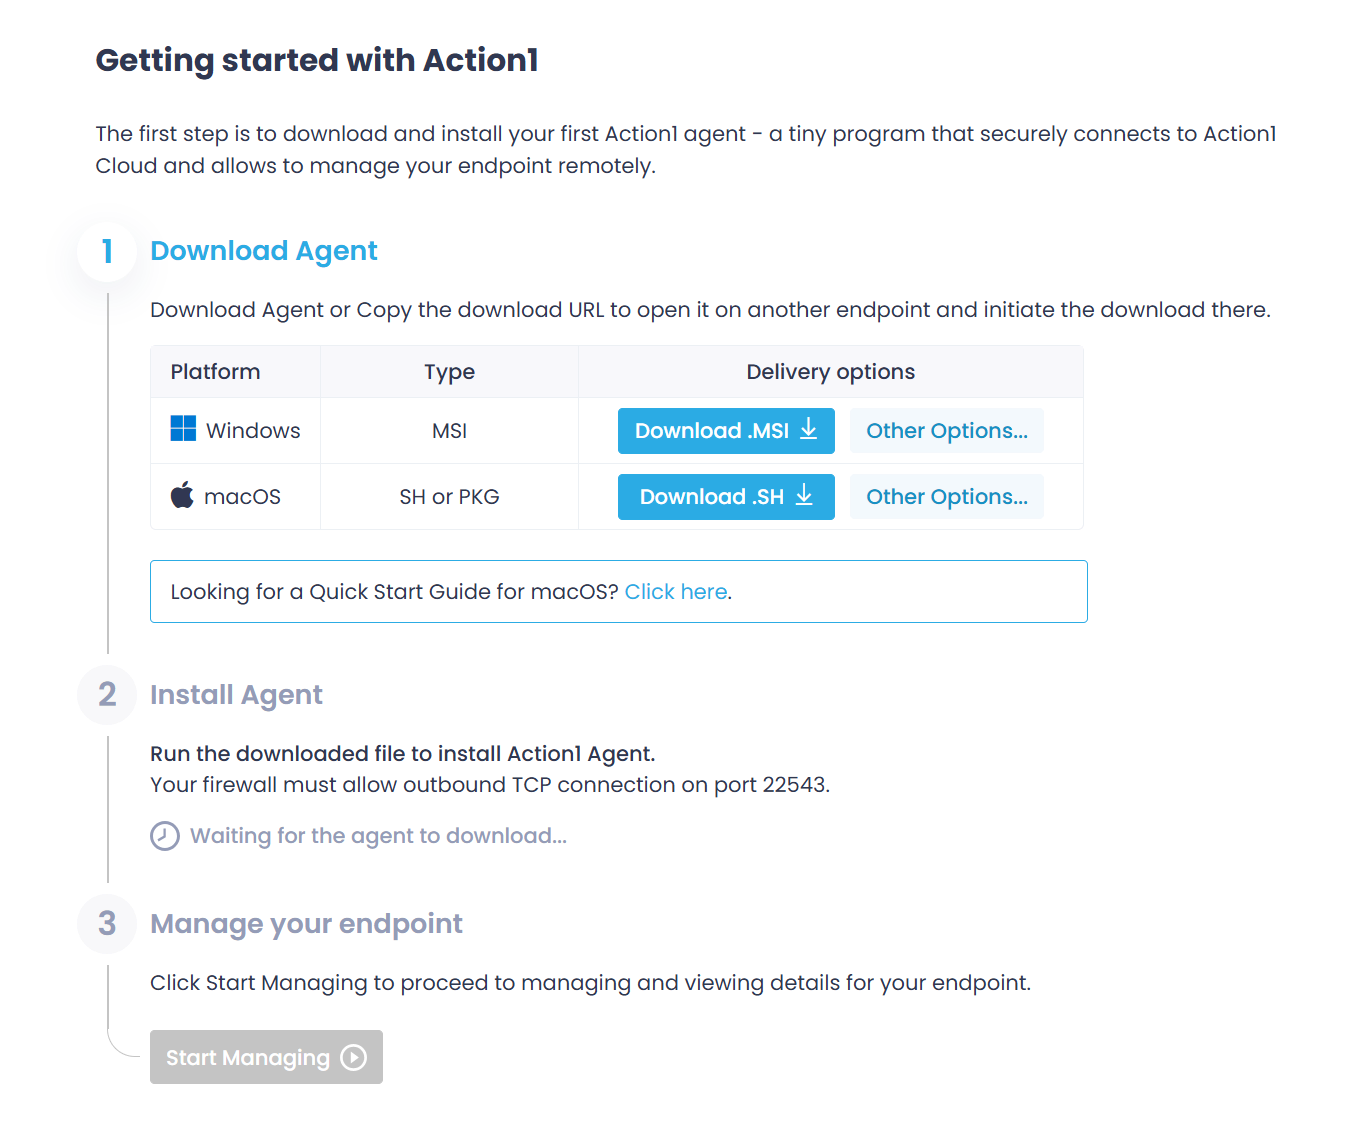Screen dimensions: 1347x1122
Task: Click the MSI type cell
Action: [449, 431]
